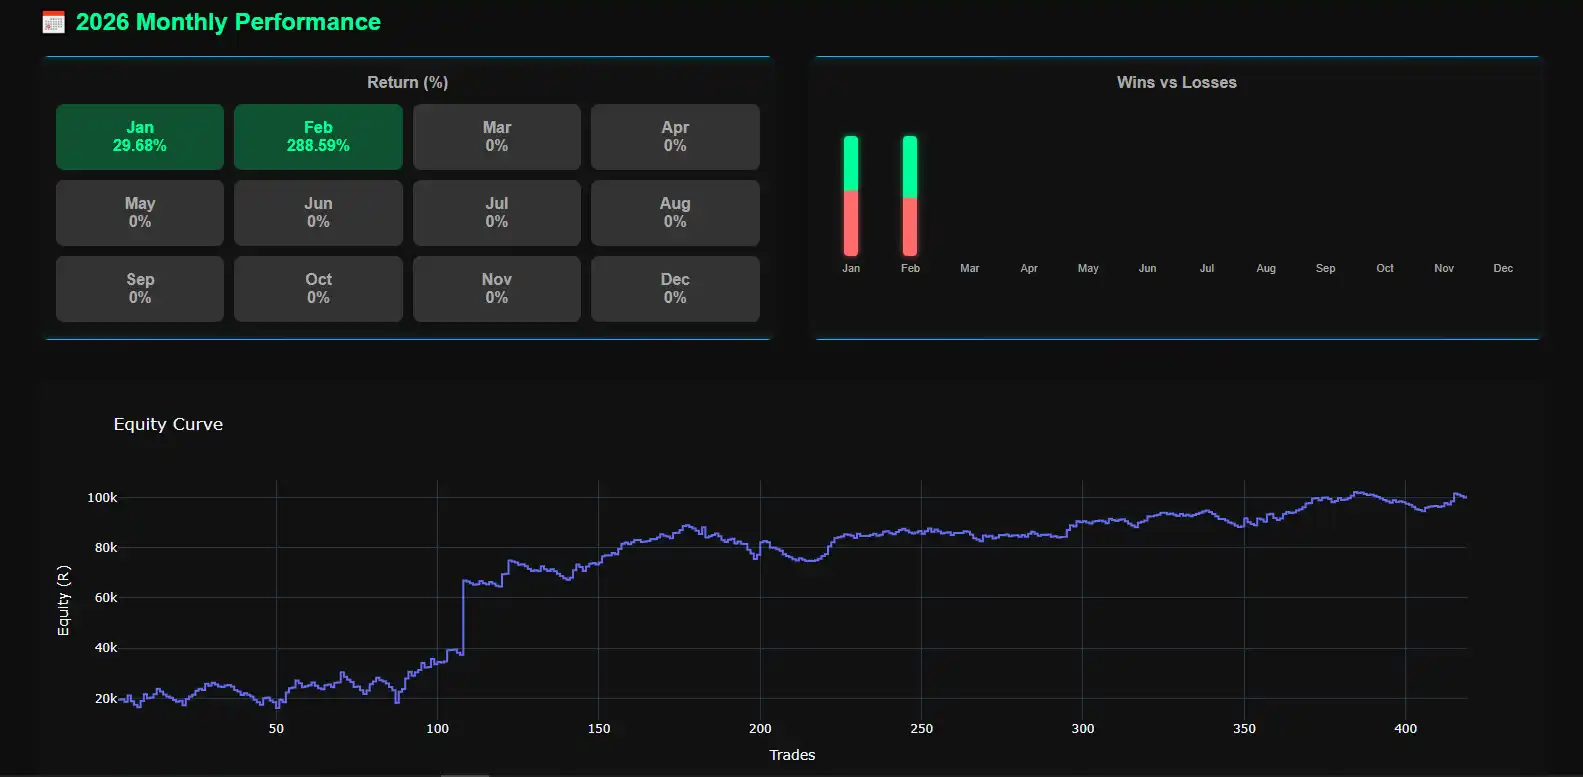Select the Sep 0% return tile
Image resolution: width=1583 pixels, height=777 pixels.
tap(140, 289)
